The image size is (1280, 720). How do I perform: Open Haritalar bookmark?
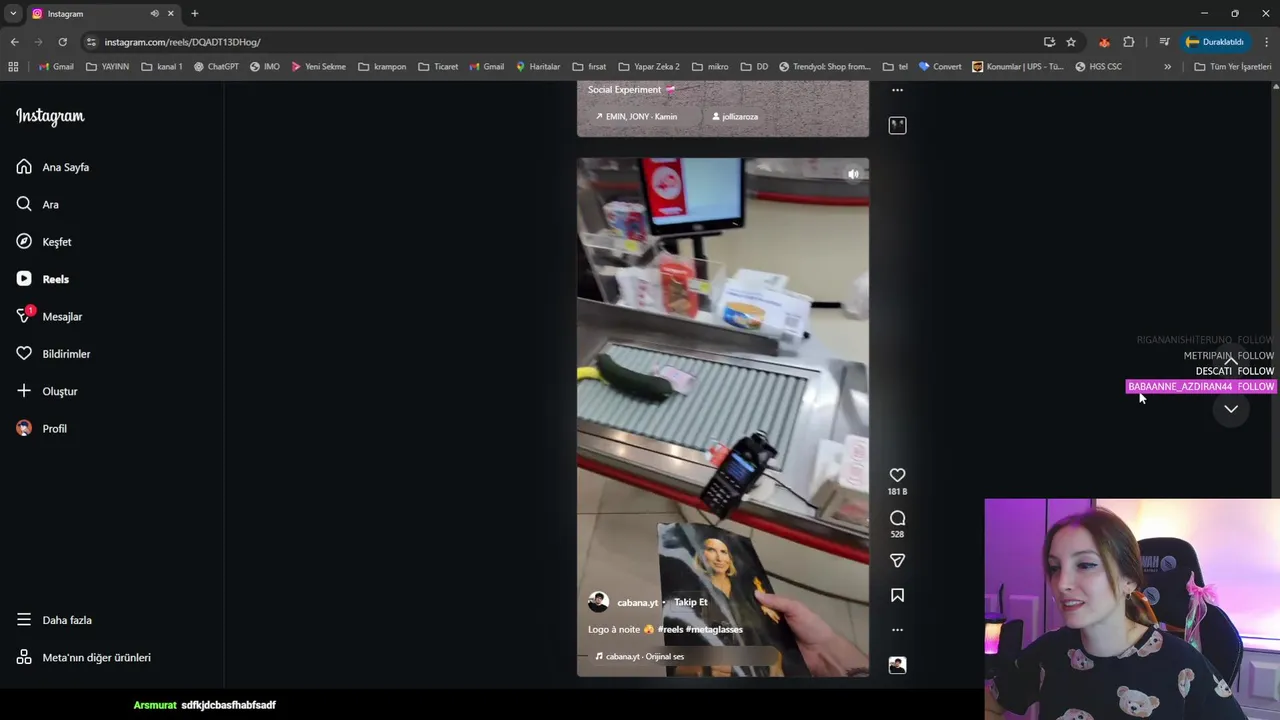coord(538,67)
